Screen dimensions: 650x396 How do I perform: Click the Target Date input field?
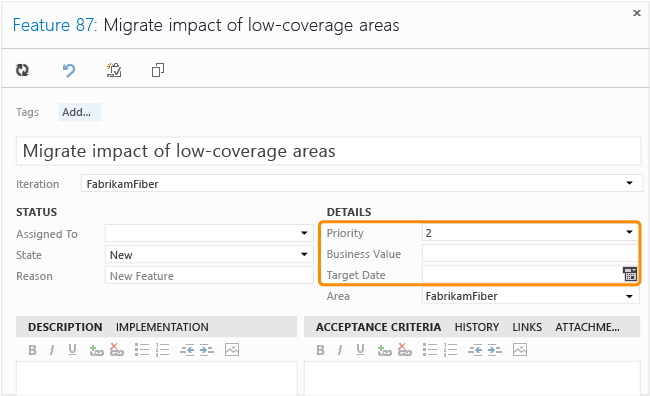coord(522,274)
